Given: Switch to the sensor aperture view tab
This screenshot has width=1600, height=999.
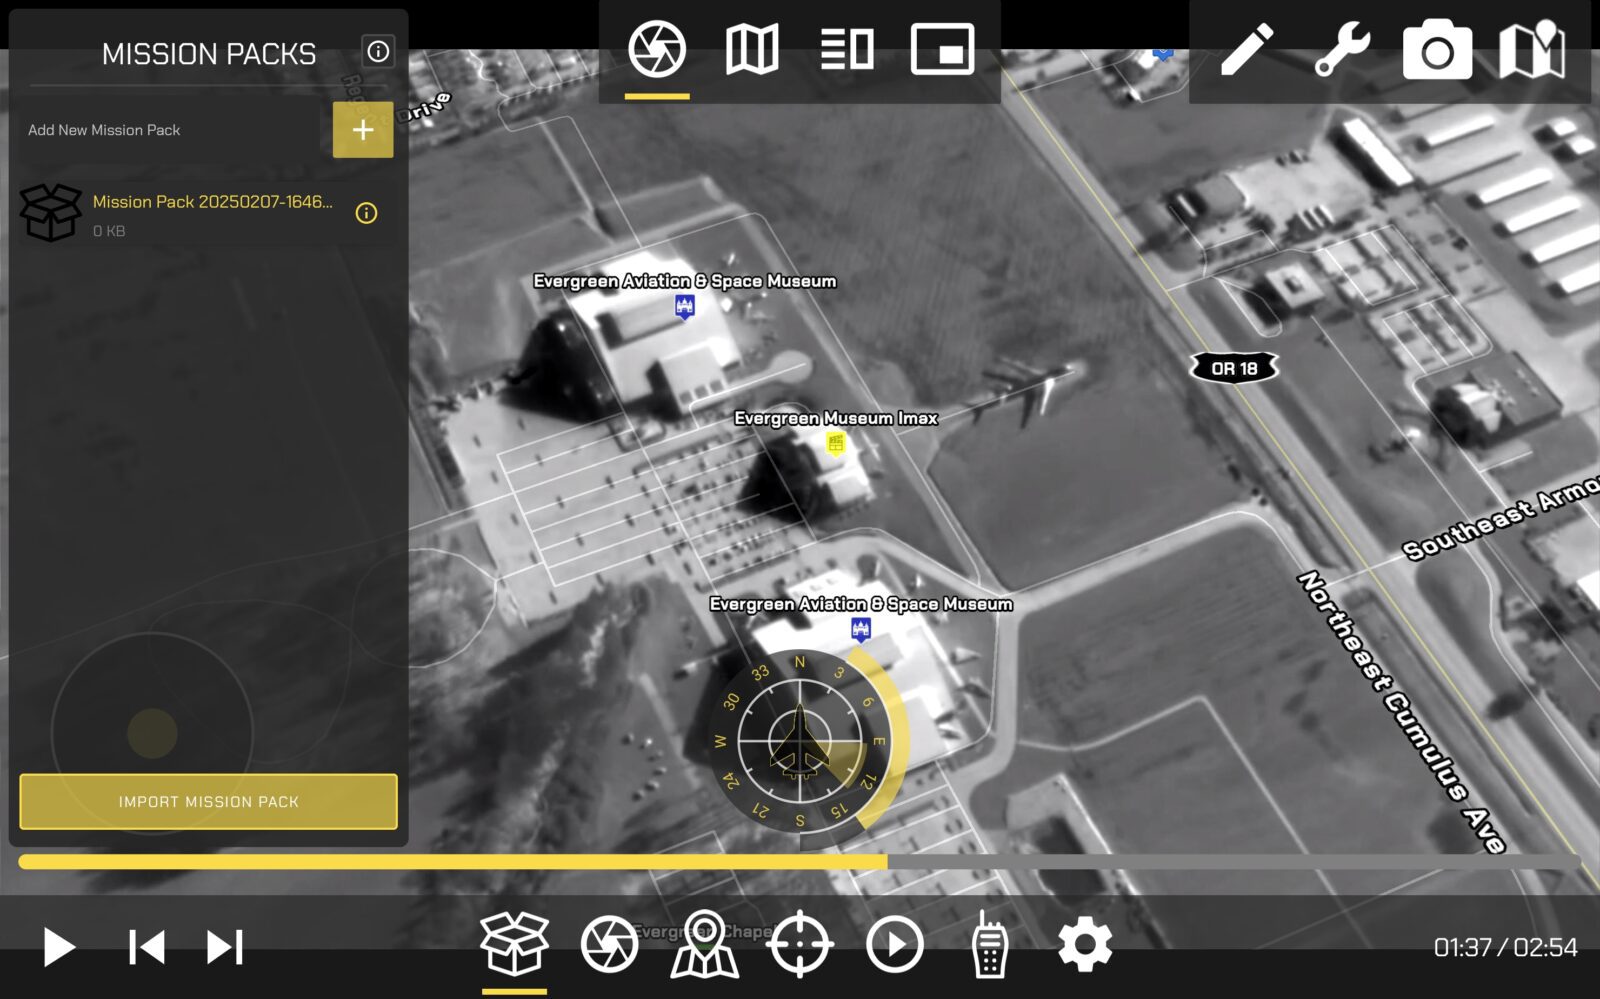Looking at the screenshot, I should [657, 49].
